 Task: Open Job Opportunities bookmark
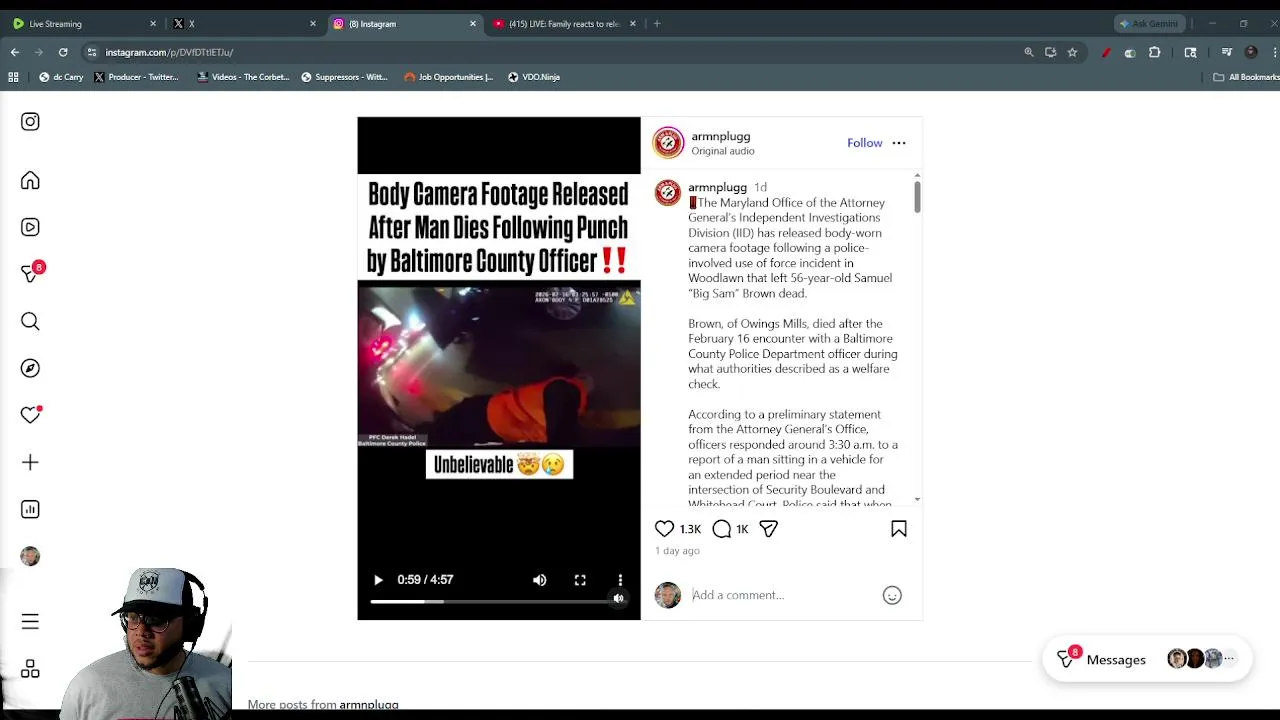click(448, 77)
